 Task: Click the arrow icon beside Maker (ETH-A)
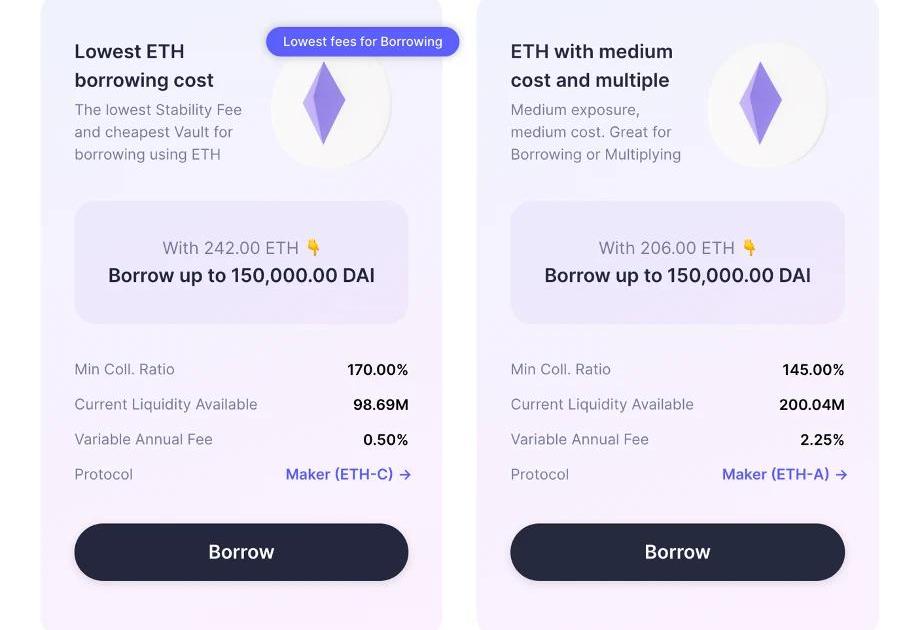(841, 475)
